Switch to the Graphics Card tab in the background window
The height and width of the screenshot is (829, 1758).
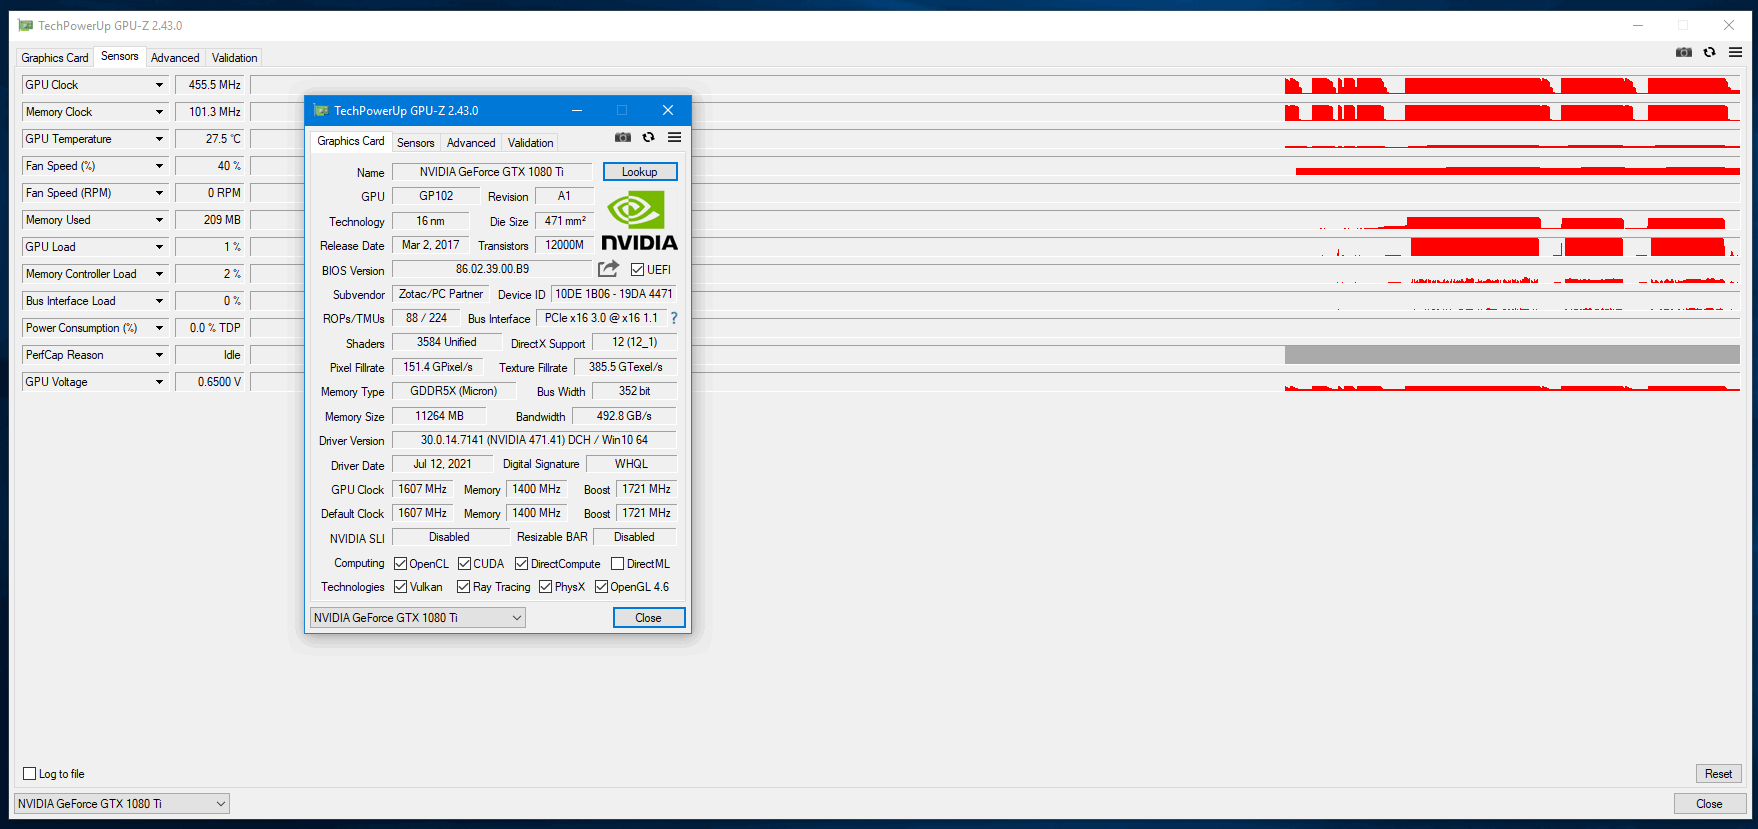pos(55,58)
